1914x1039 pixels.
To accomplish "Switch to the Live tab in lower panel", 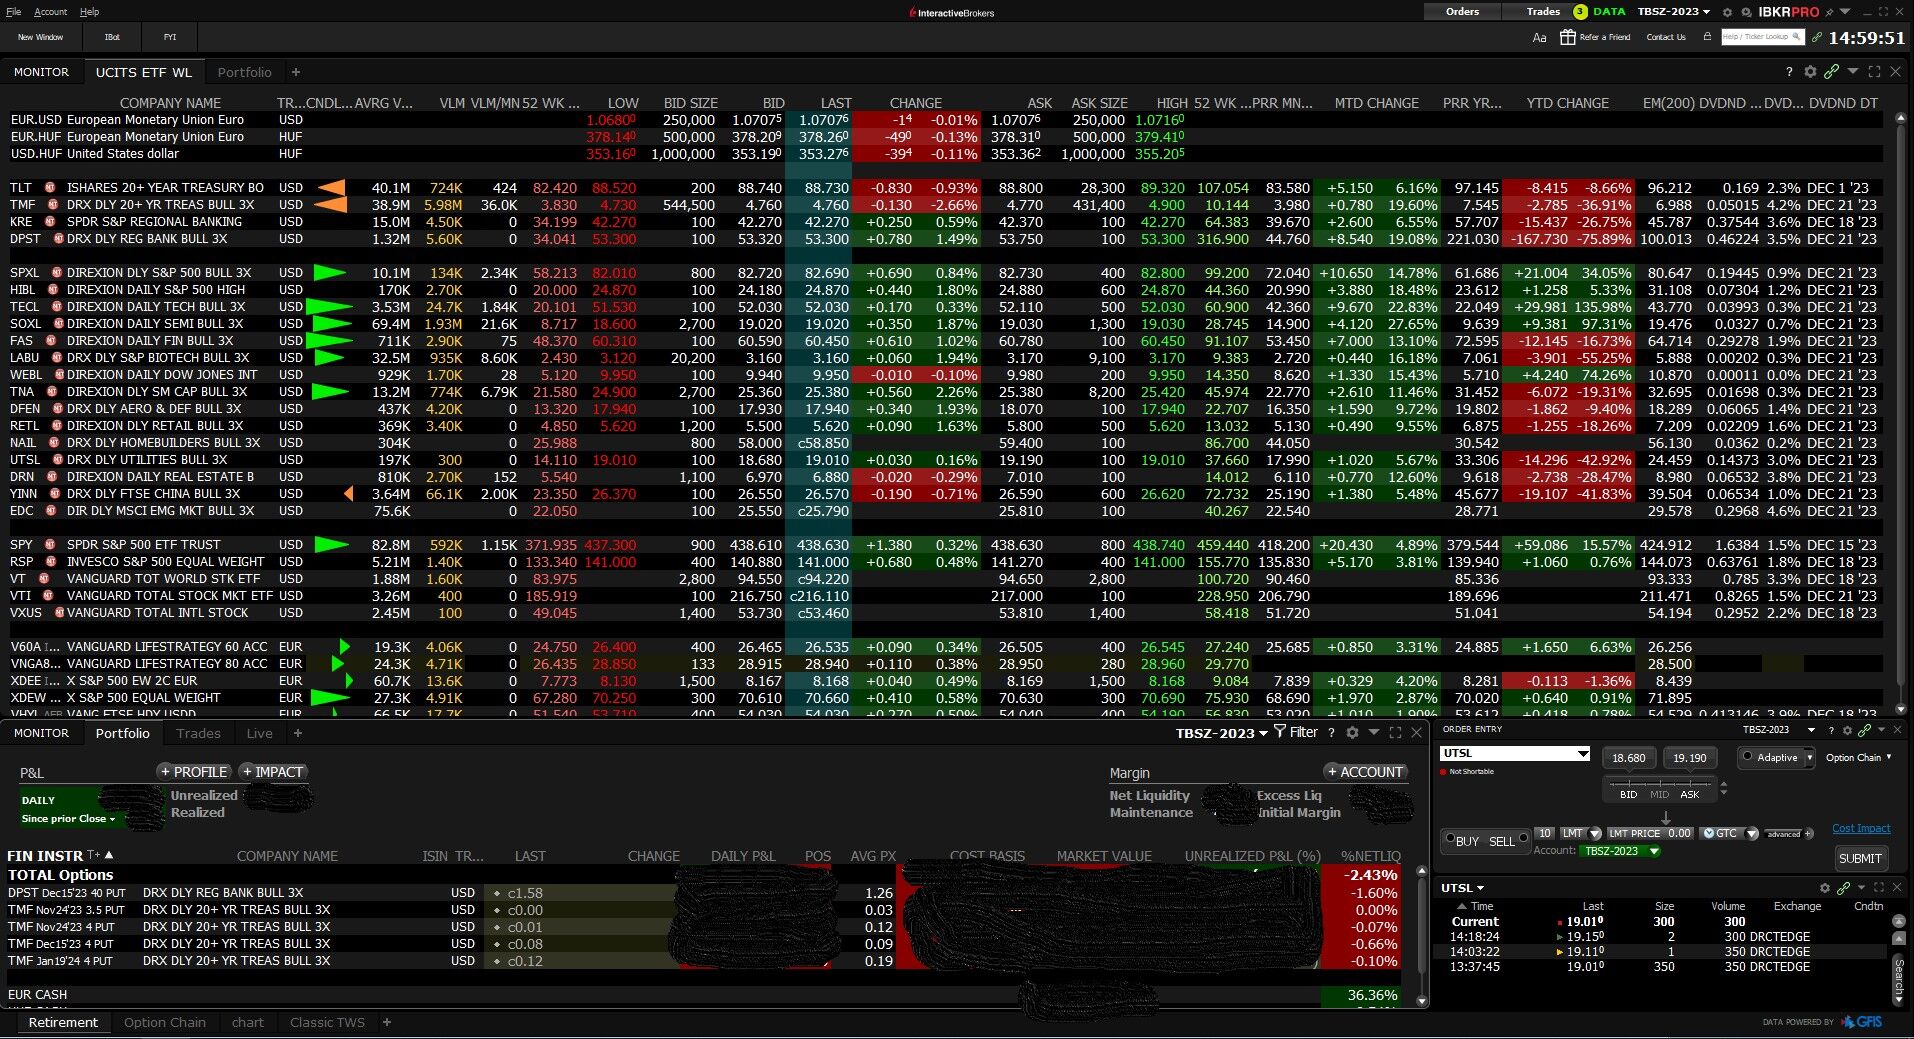I will point(259,733).
